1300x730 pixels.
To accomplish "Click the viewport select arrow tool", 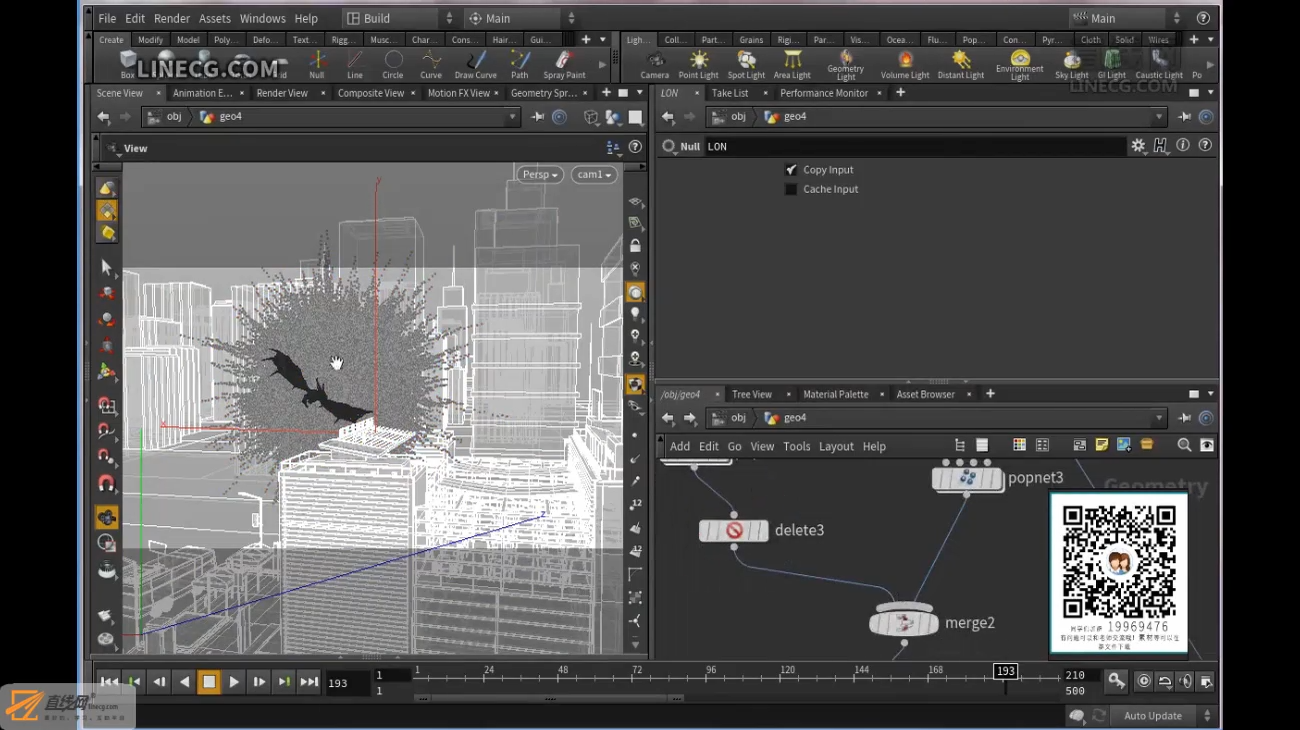I will [x=107, y=267].
